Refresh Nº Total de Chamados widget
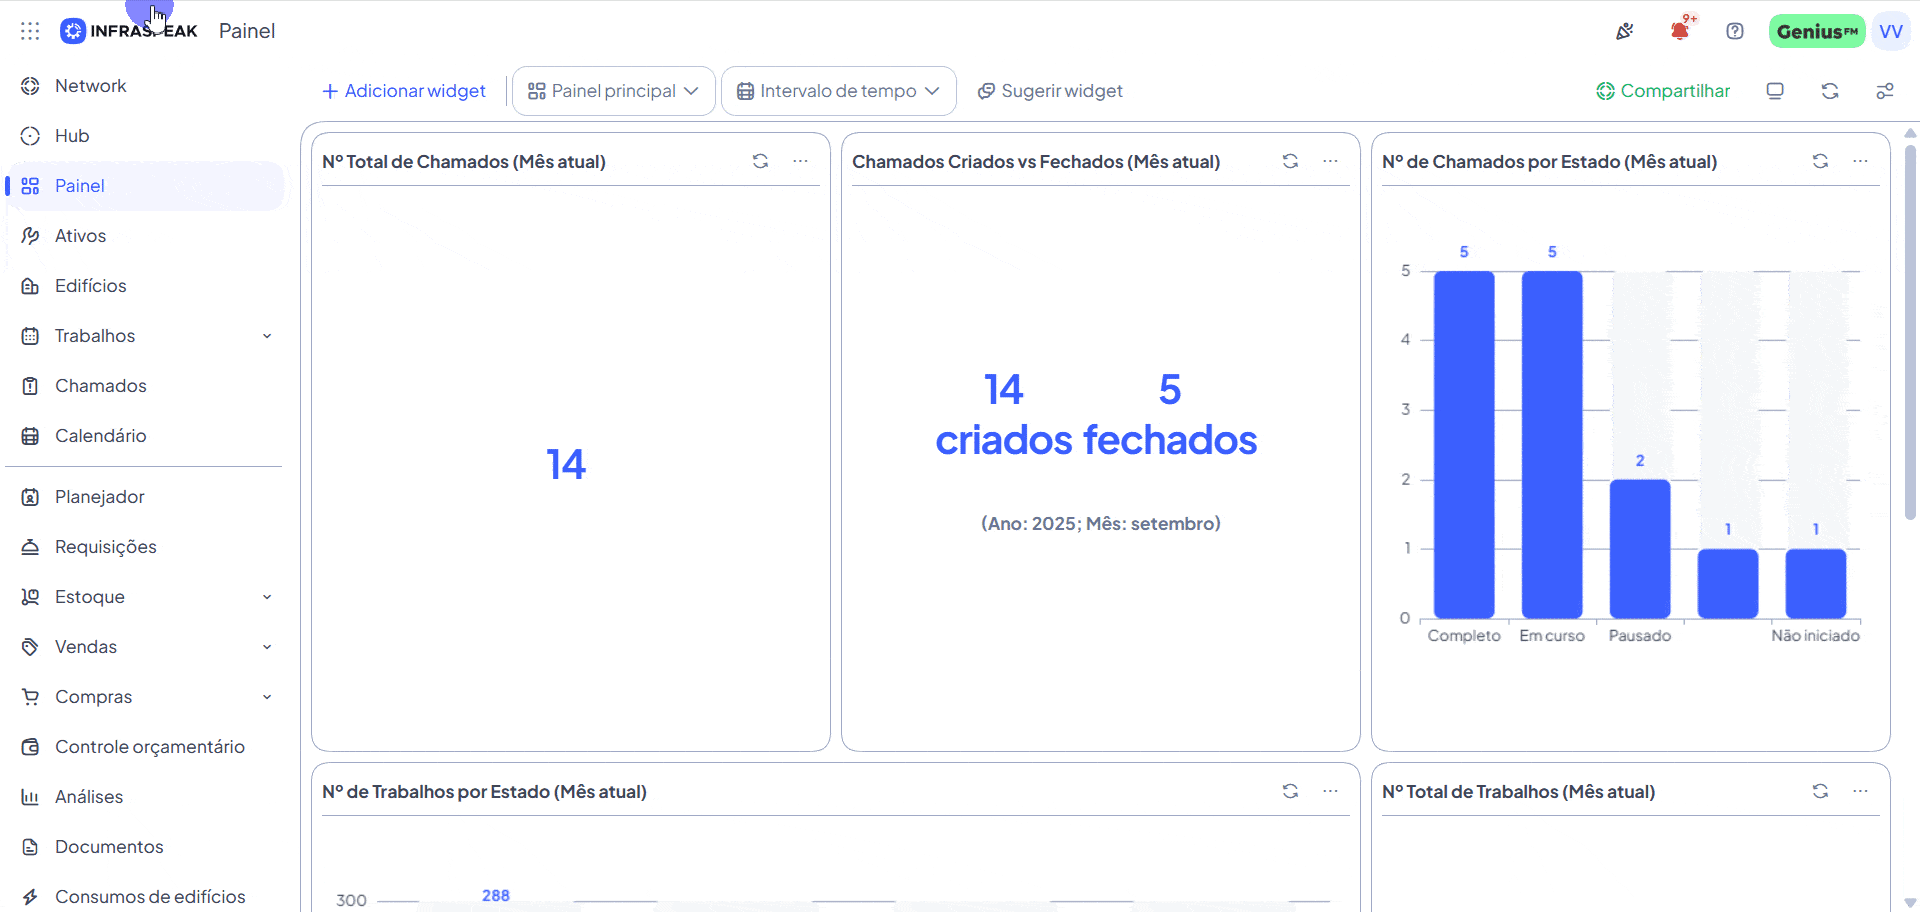 coord(760,161)
